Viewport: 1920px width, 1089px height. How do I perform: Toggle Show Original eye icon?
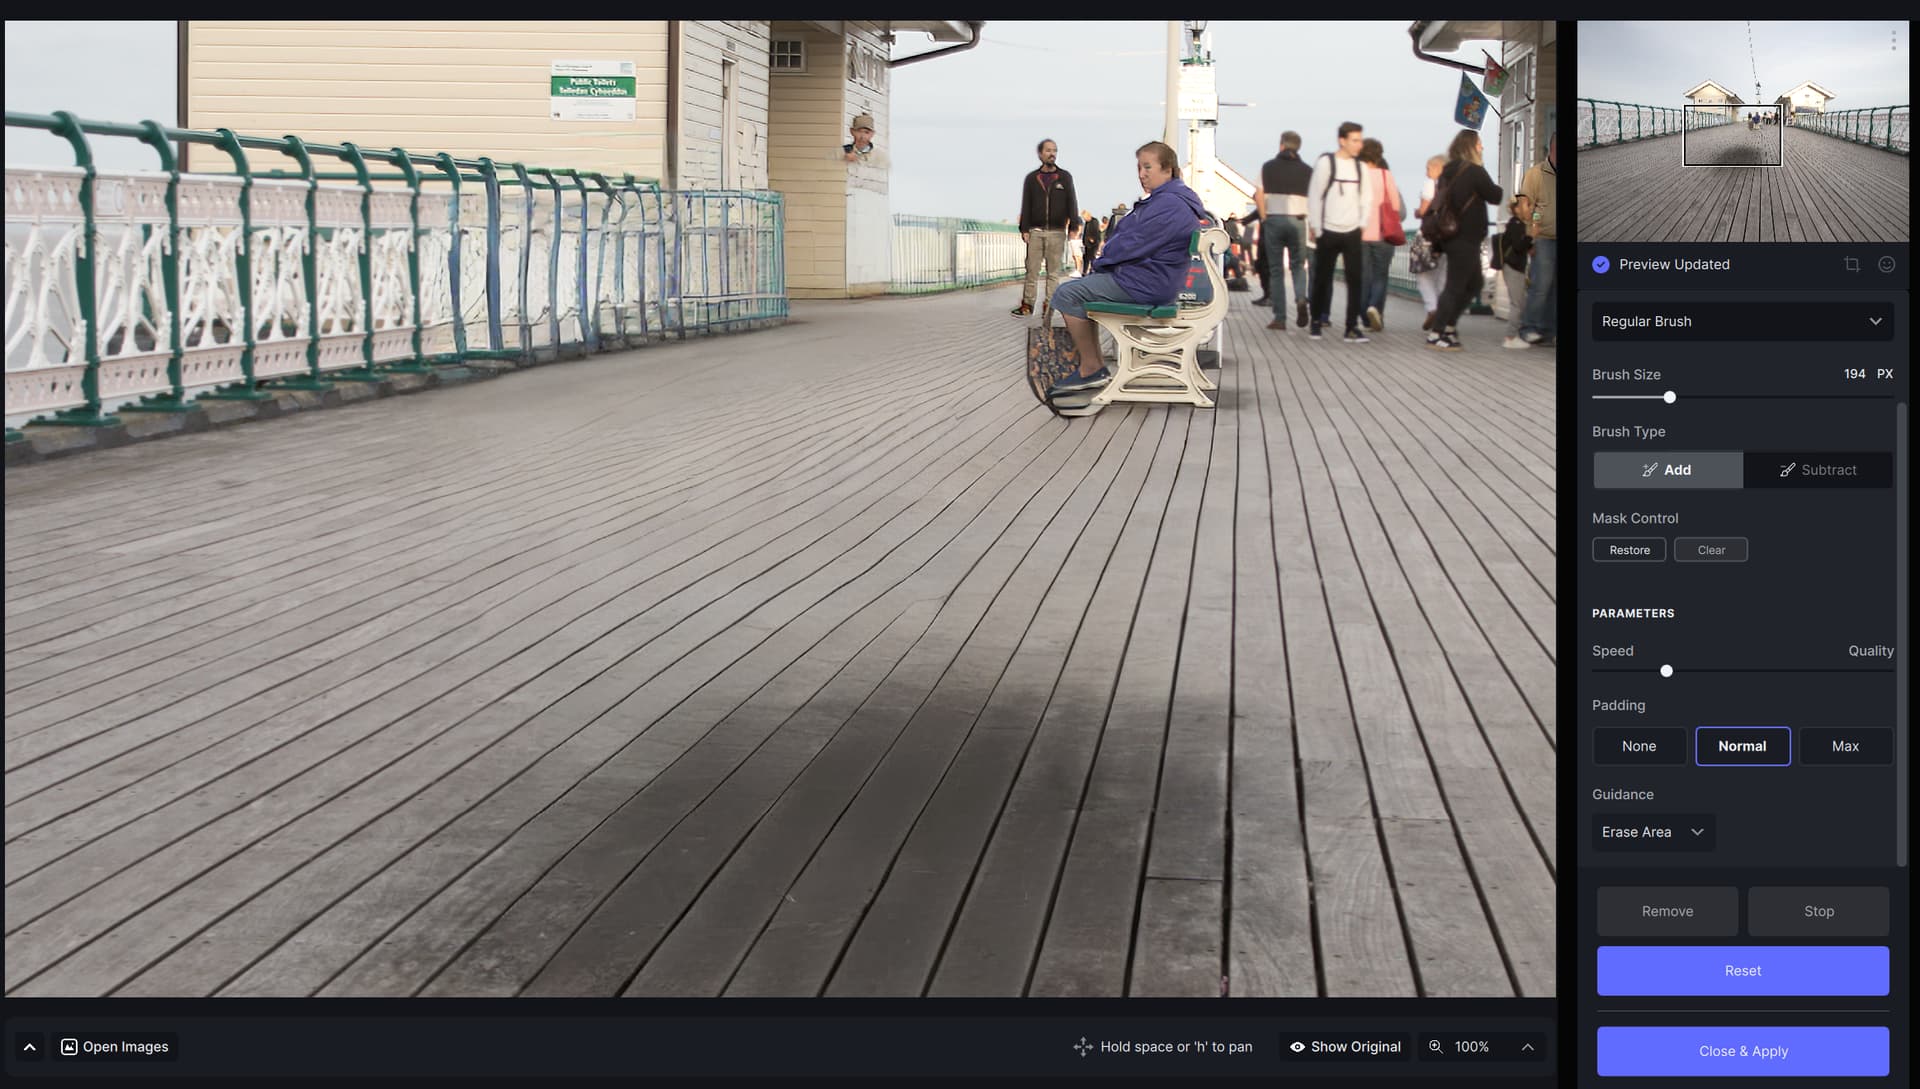[1297, 1046]
